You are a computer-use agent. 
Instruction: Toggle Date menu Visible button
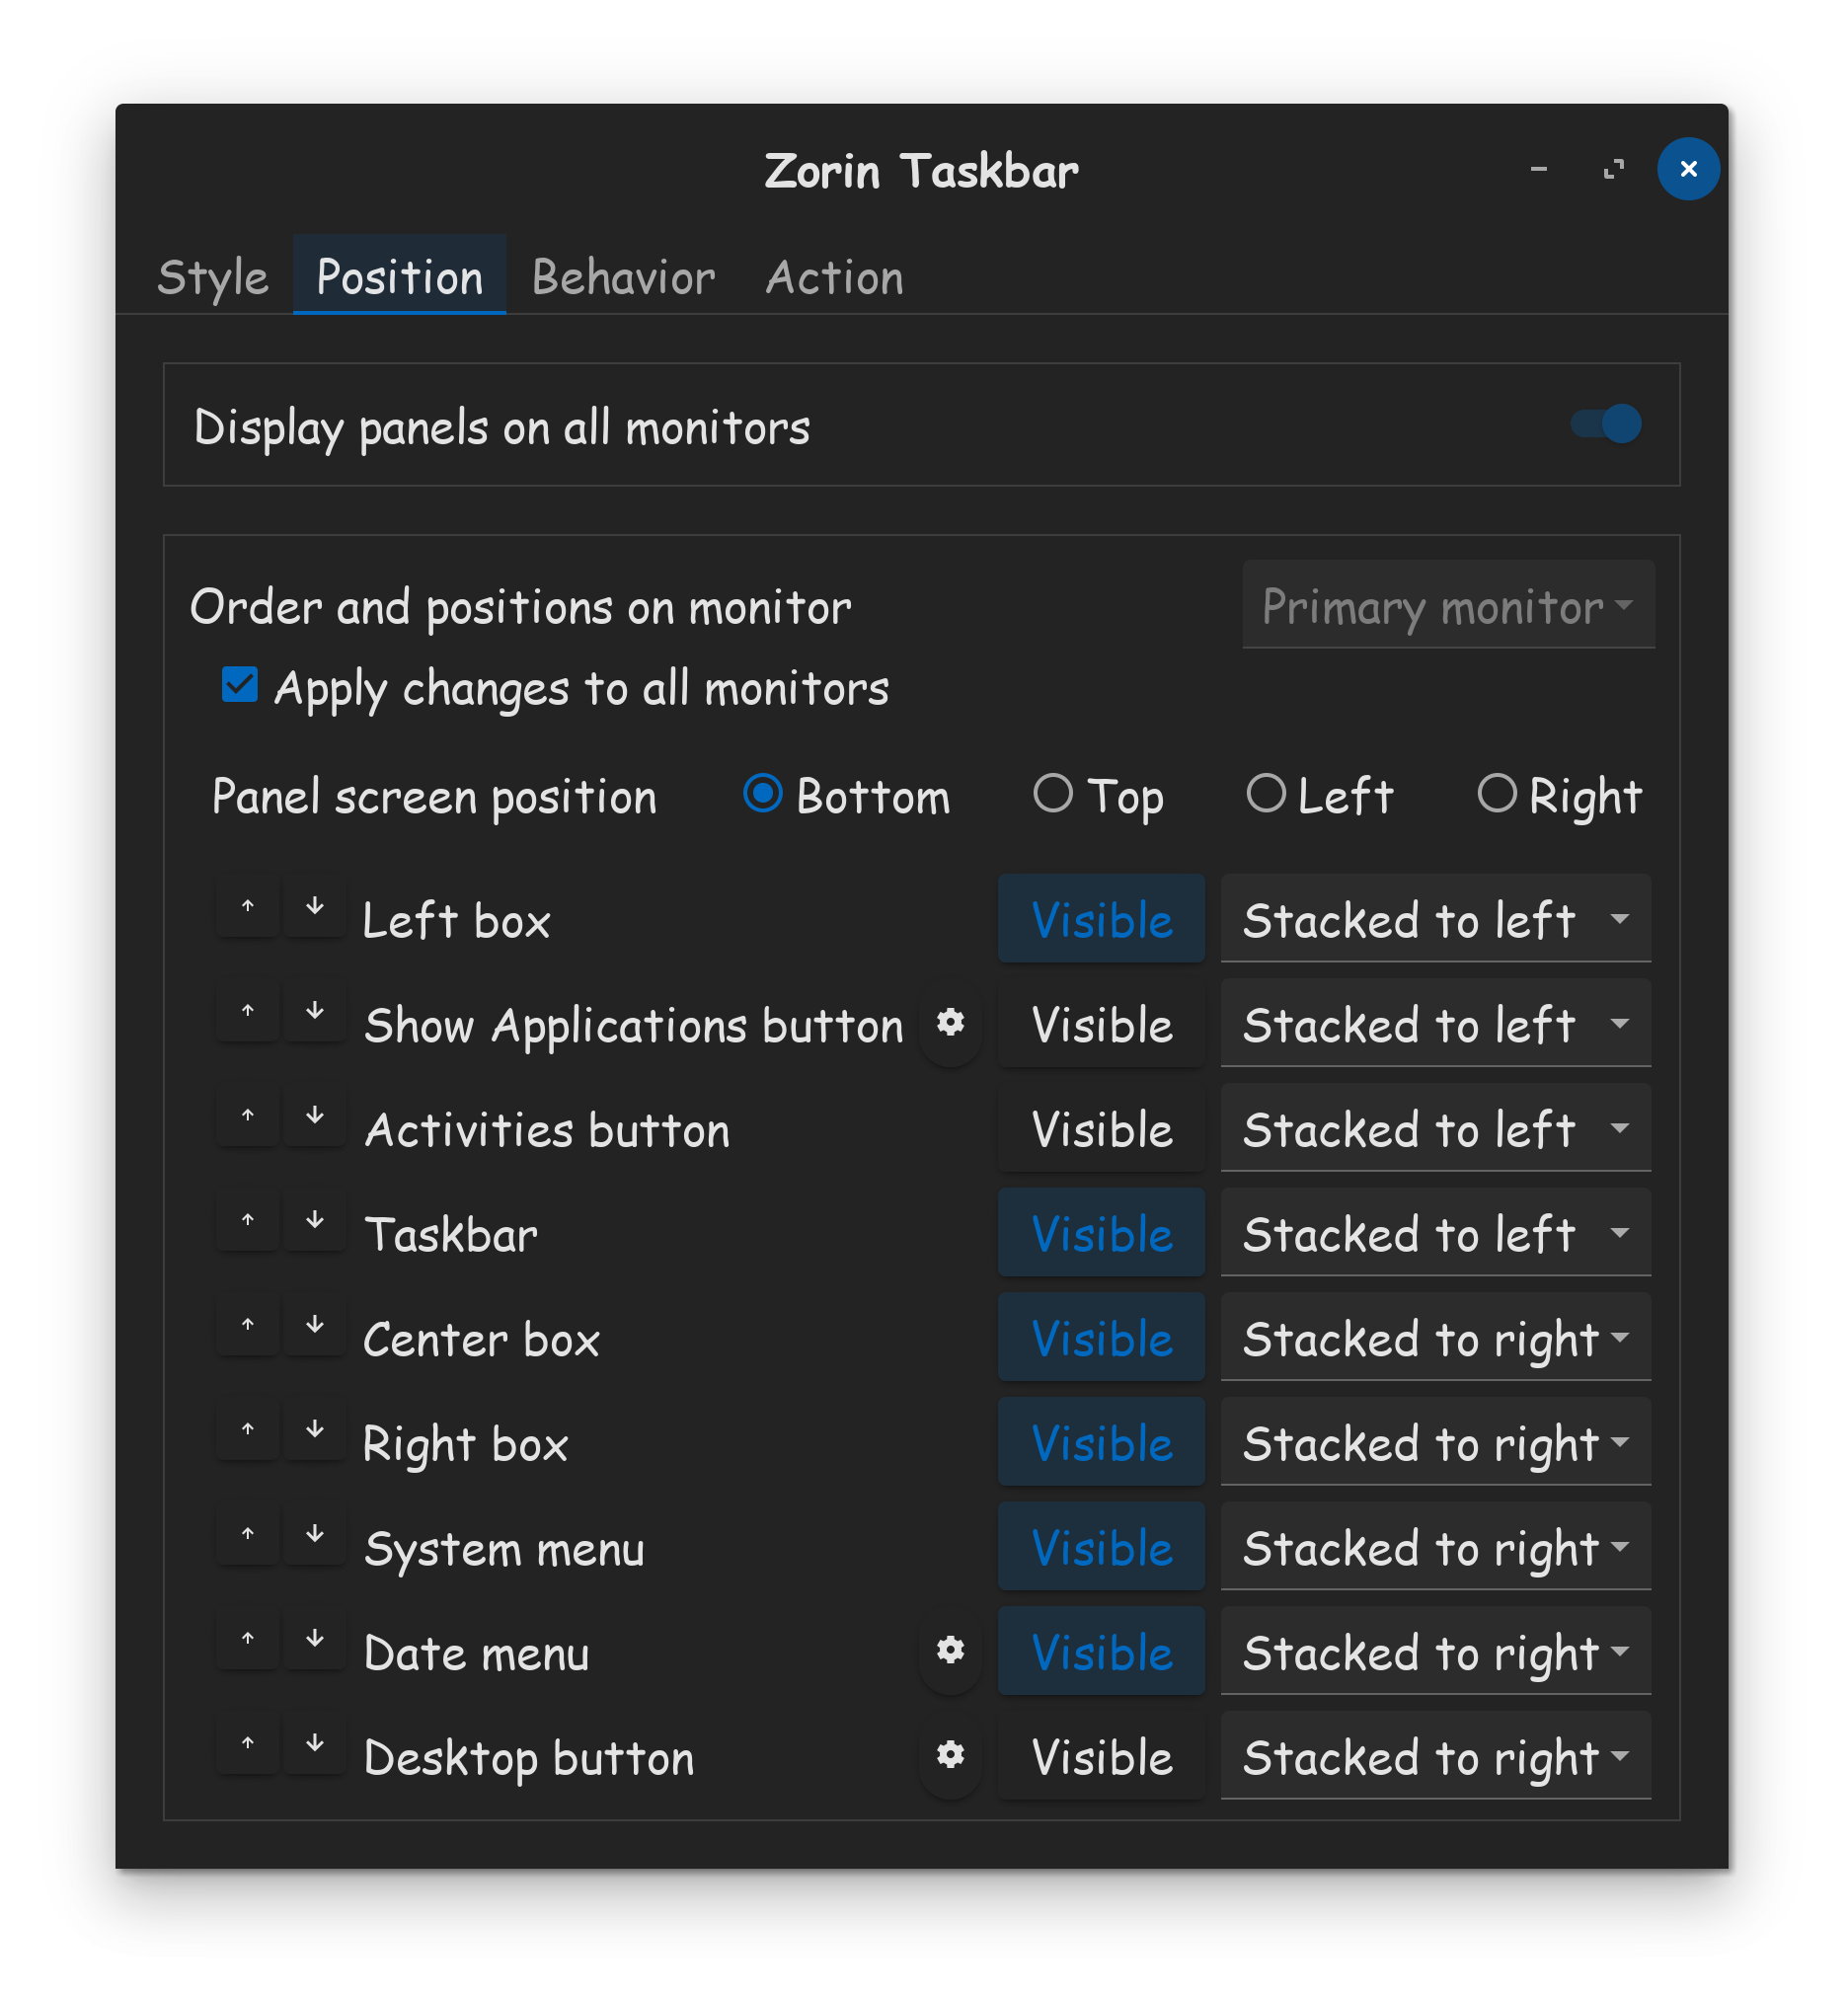tap(1101, 1652)
